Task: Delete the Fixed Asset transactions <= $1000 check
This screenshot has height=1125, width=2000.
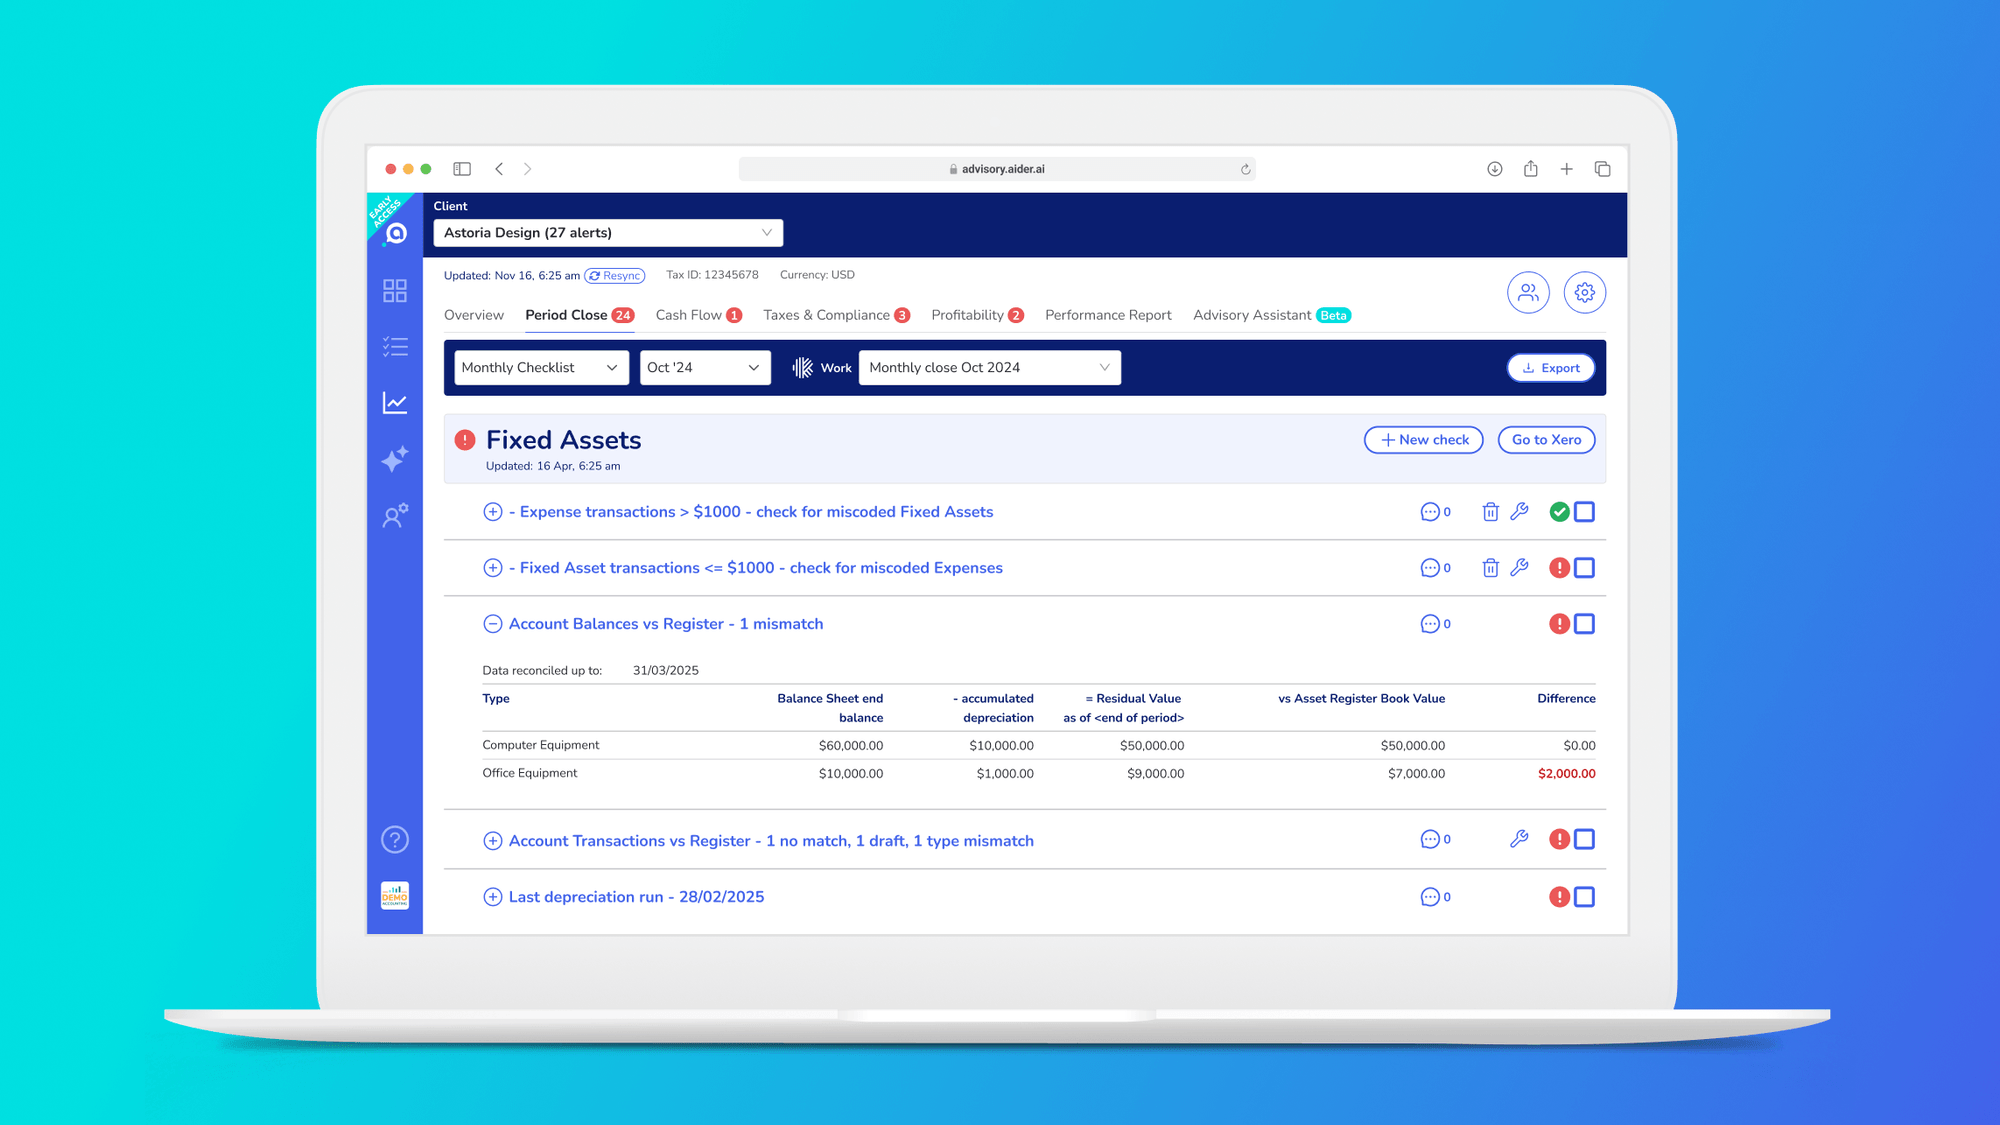Action: [x=1490, y=568]
